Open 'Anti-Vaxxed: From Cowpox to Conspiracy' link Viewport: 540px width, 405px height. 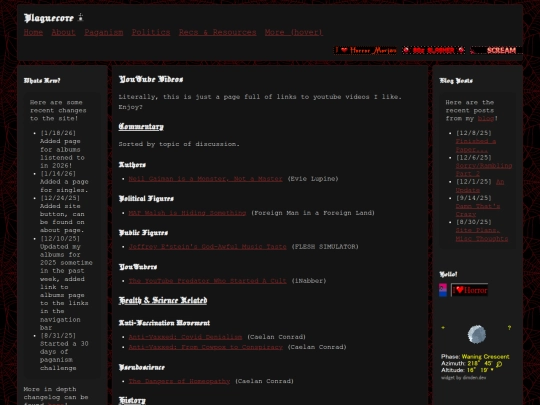(x=206, y=347)
